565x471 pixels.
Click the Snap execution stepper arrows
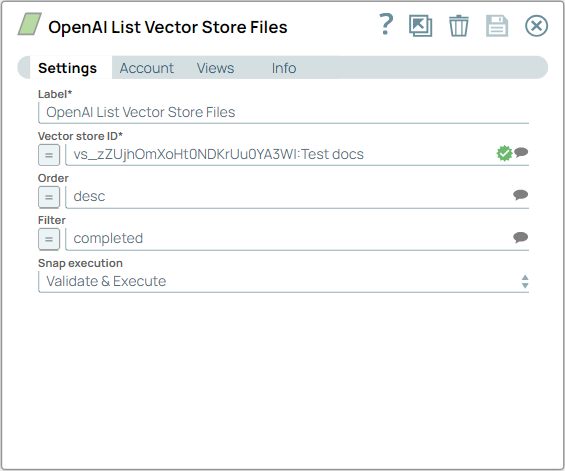(525, 281)
